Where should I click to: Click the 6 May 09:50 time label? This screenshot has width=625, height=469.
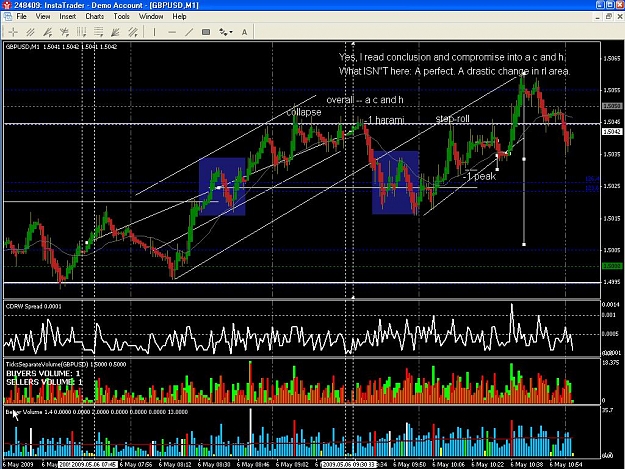coord(409,465)
